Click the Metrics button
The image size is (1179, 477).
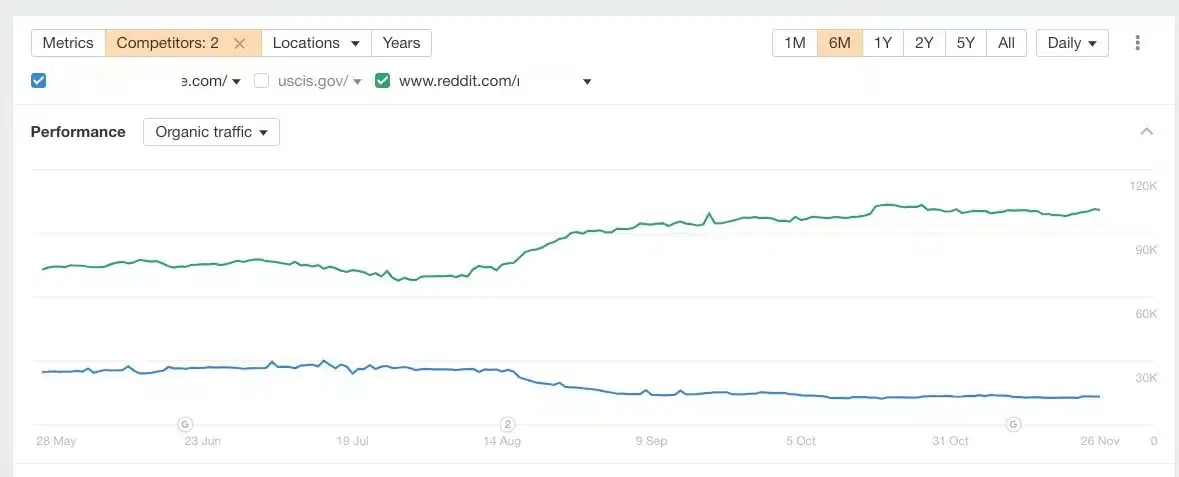coord(68,43)
